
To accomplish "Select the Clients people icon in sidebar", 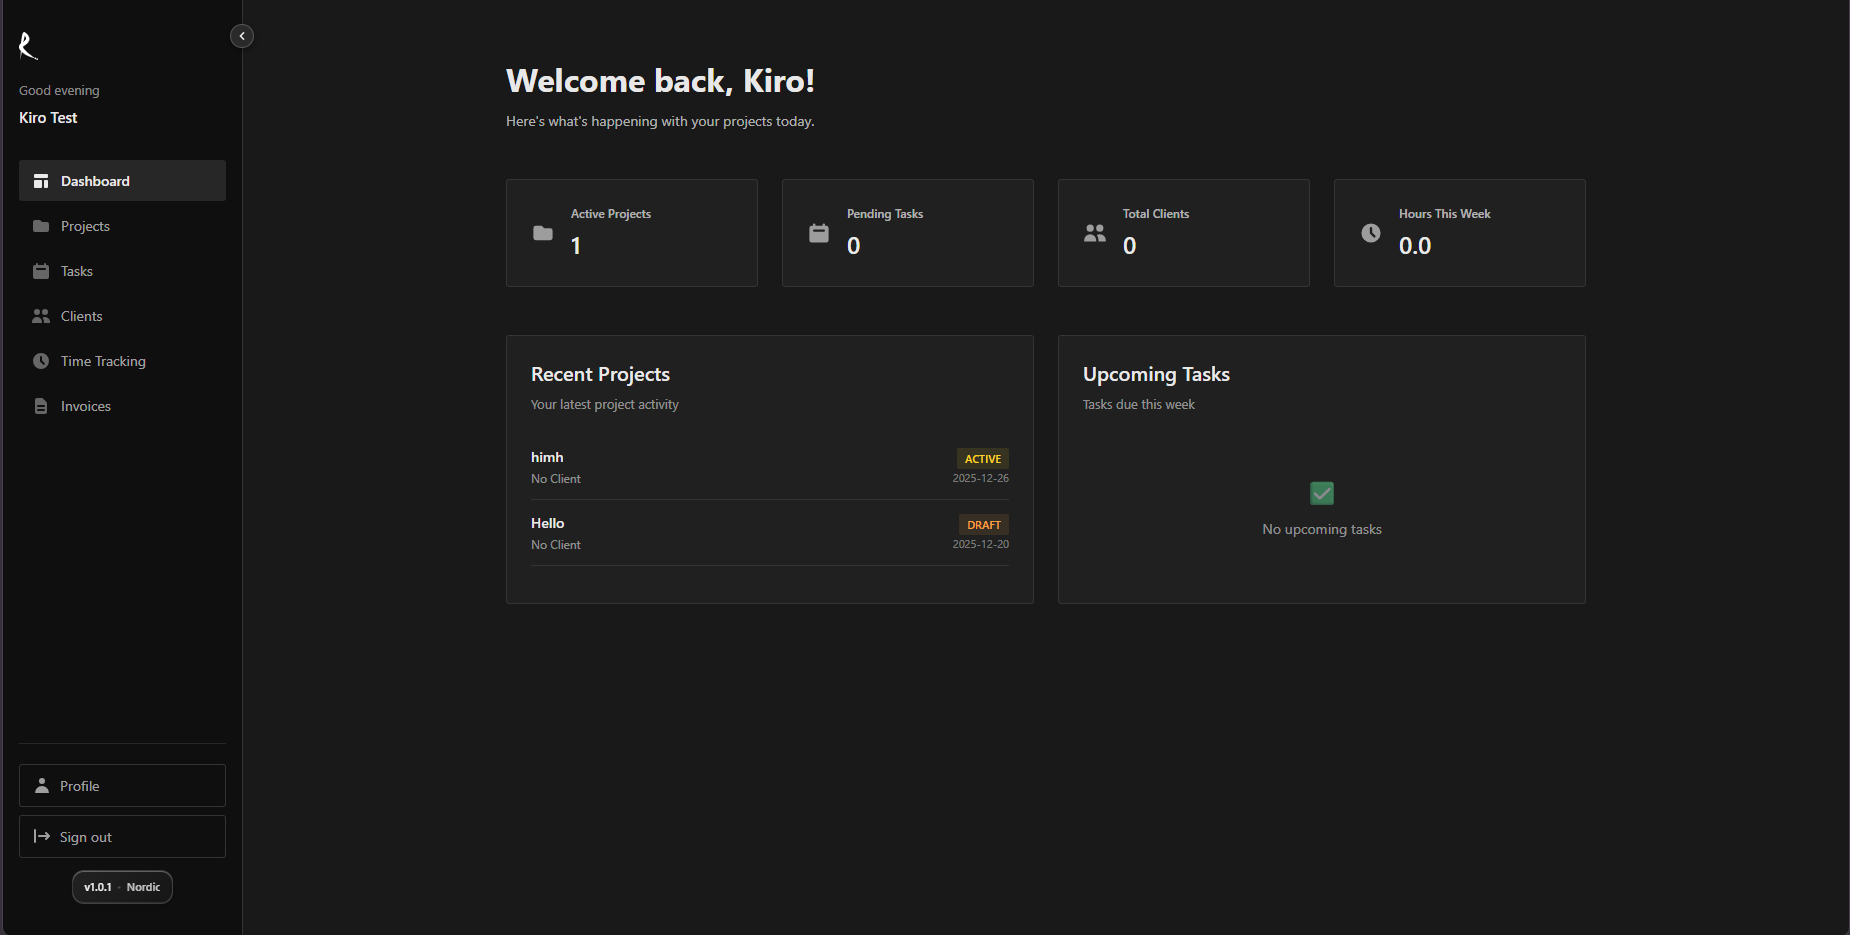I will click(41, 316).
